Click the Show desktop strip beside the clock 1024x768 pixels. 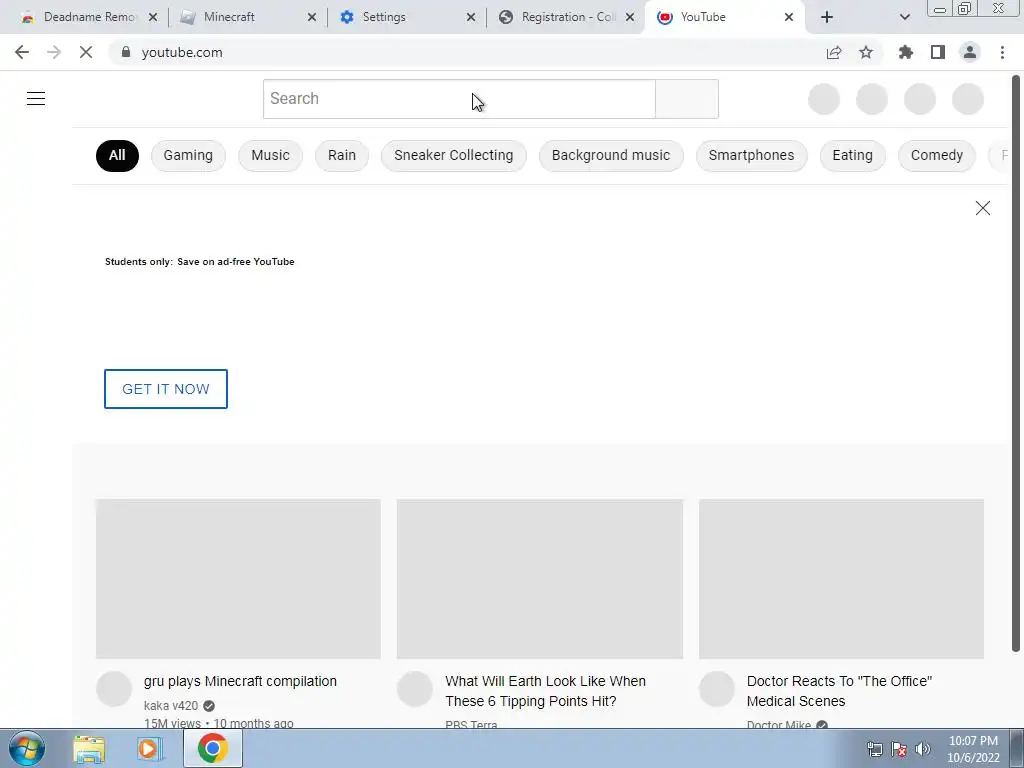pyautogui.click(x=1017, y=749)
